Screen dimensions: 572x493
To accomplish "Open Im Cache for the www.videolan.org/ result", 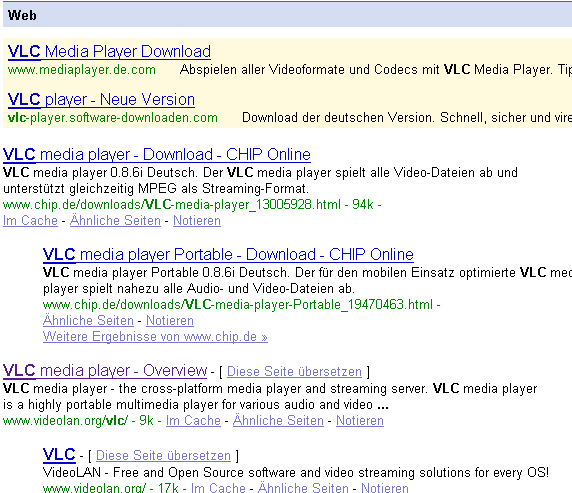I will (x=218, y=488).
